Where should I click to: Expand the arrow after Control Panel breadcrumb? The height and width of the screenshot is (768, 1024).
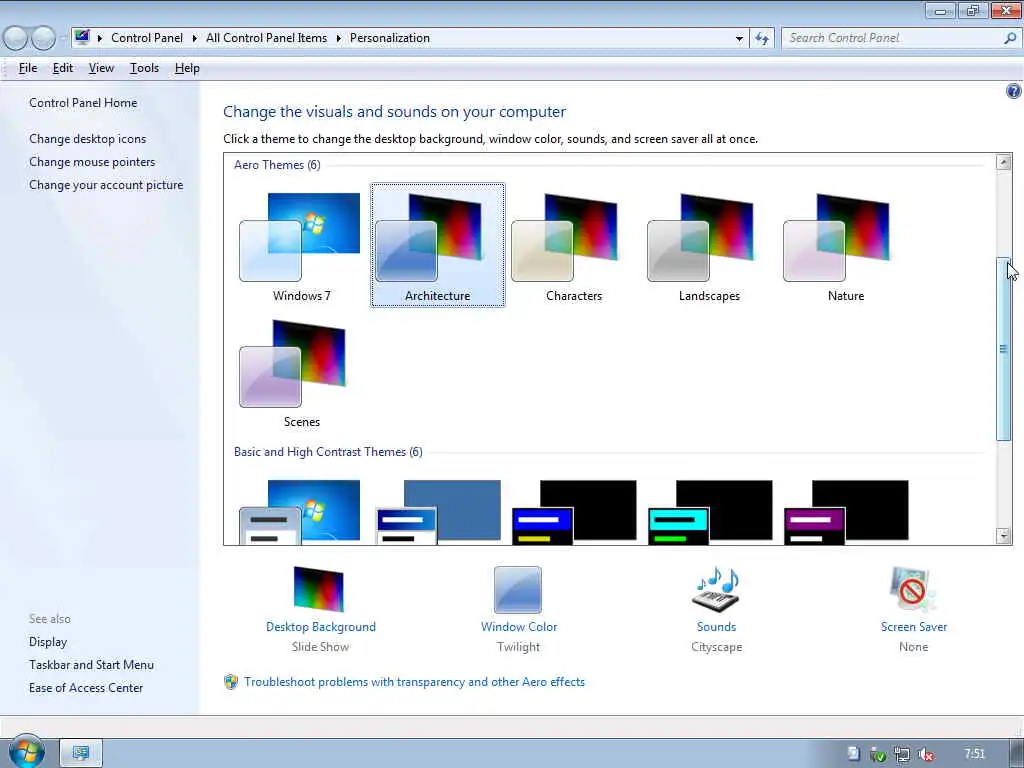pos(195,39)
